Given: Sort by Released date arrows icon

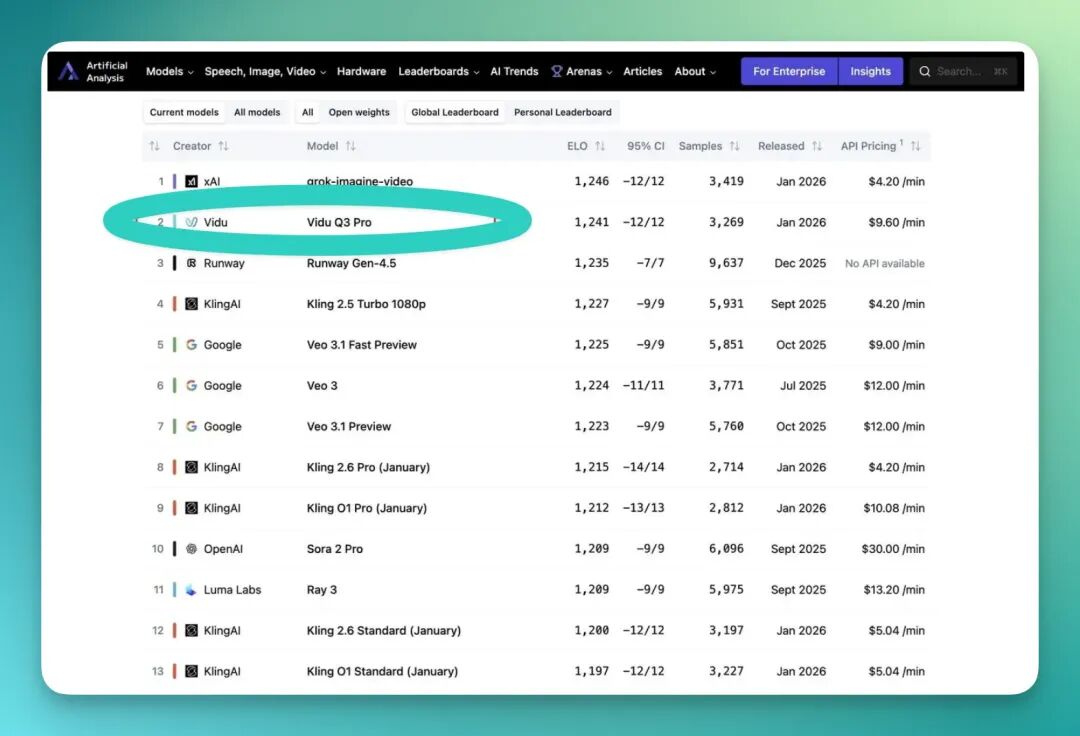Looking at the screenshot, I should tap(817, 146).
